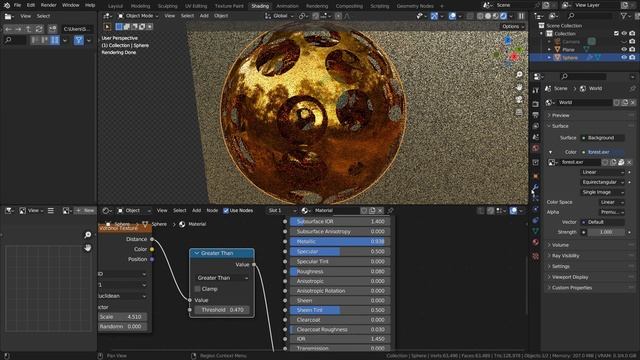Open the Single Image source dropdown
The width and height of the screenshot is (640, 360).
602,192
